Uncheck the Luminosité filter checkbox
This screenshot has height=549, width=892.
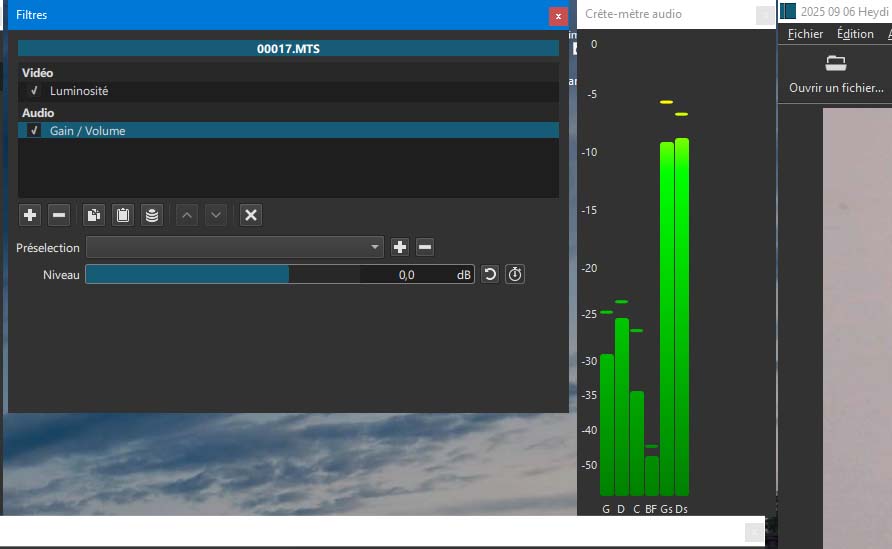point(34,91)
